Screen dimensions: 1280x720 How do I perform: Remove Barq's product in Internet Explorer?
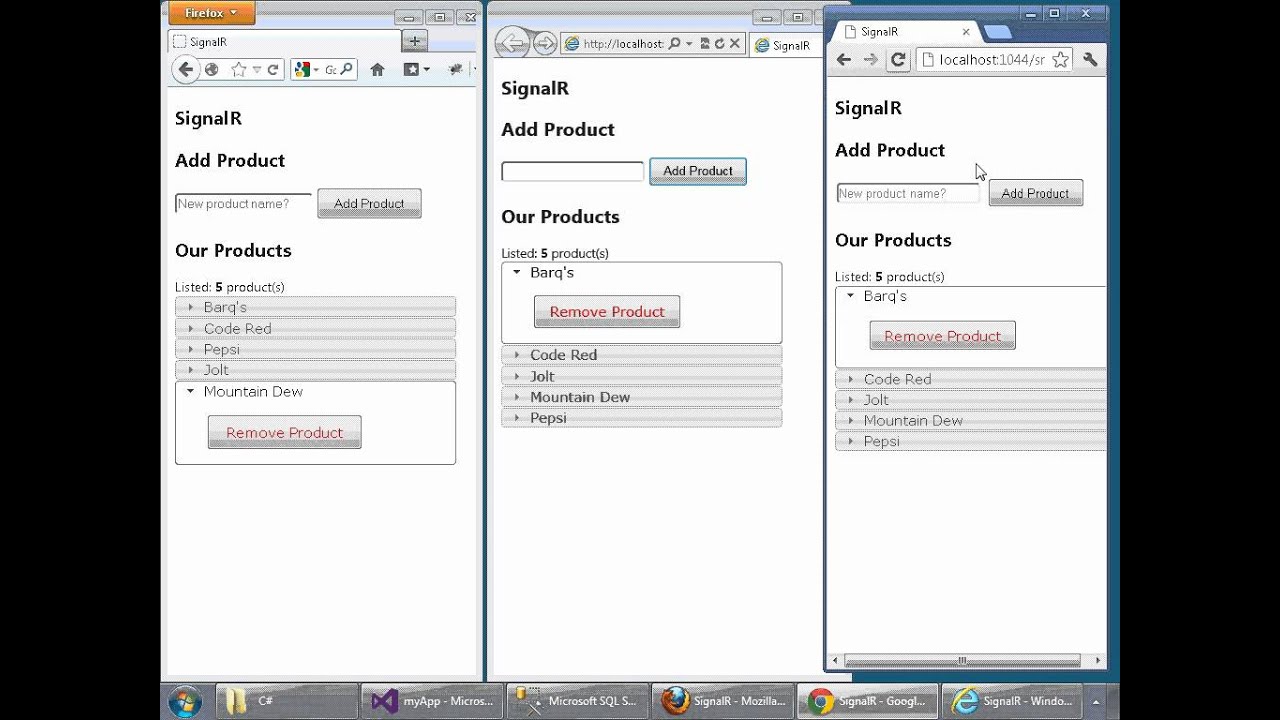click(607, 311)
